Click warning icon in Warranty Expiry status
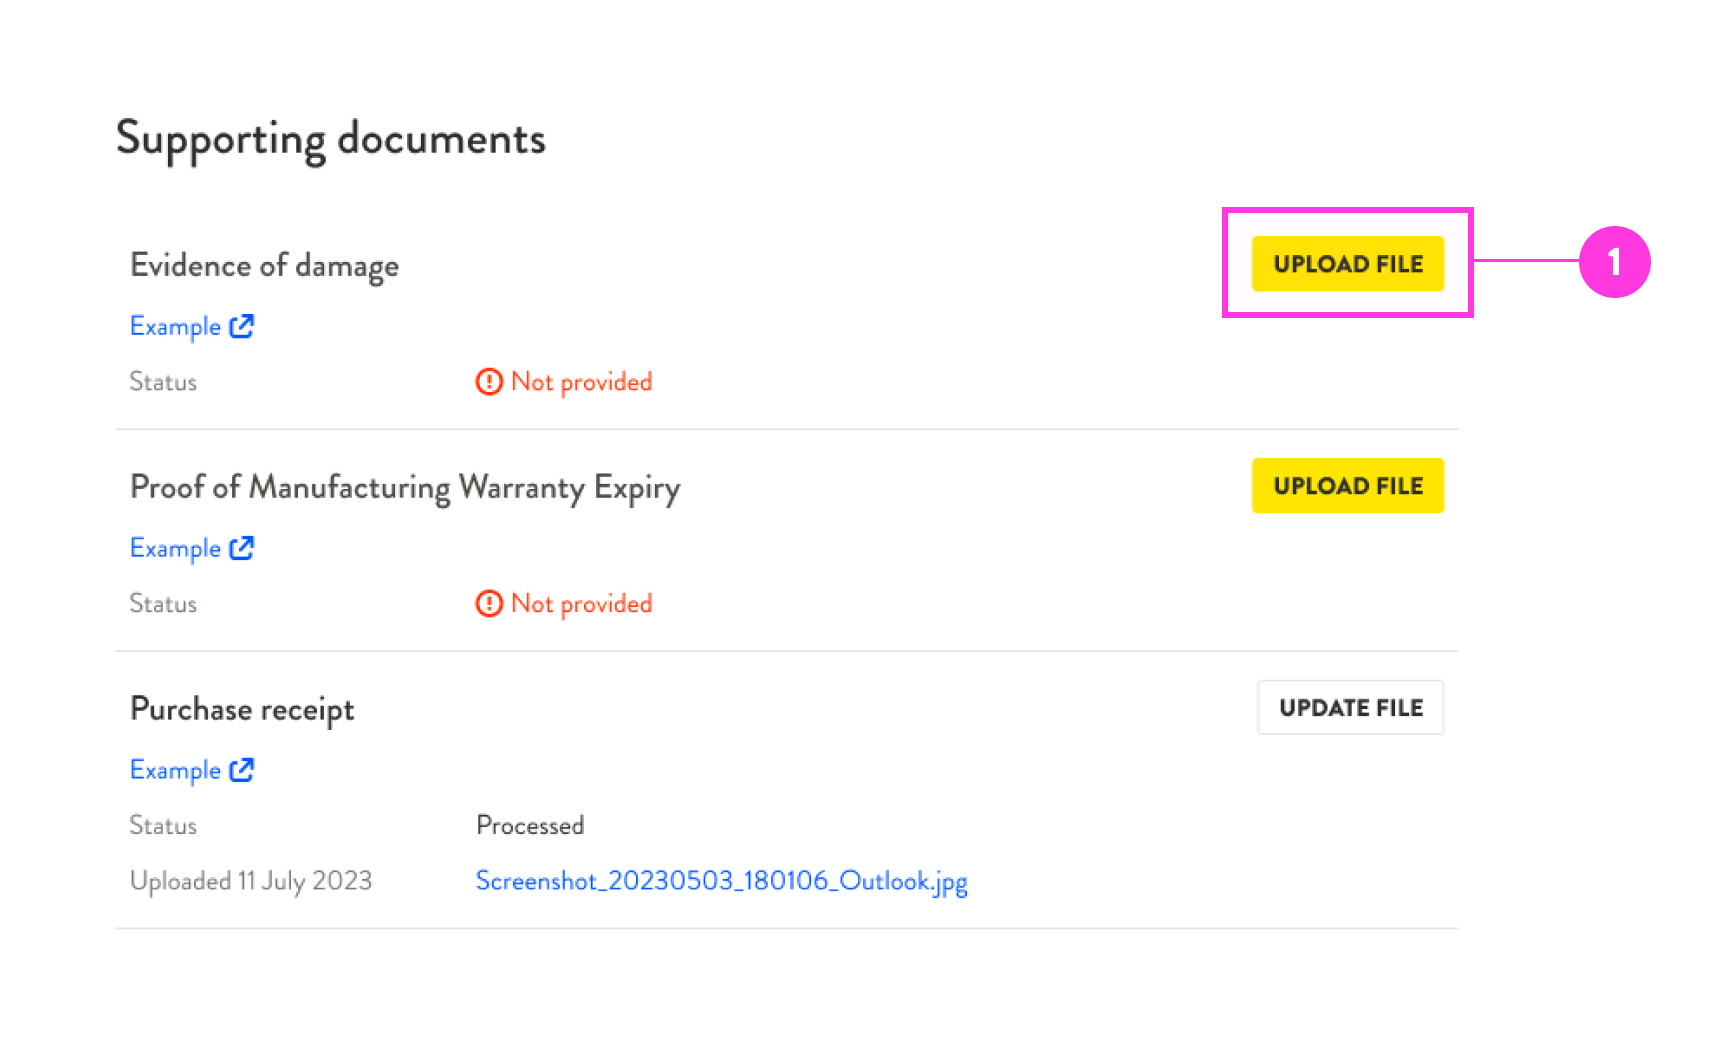 pyautogui.click(x=489, y=604)
